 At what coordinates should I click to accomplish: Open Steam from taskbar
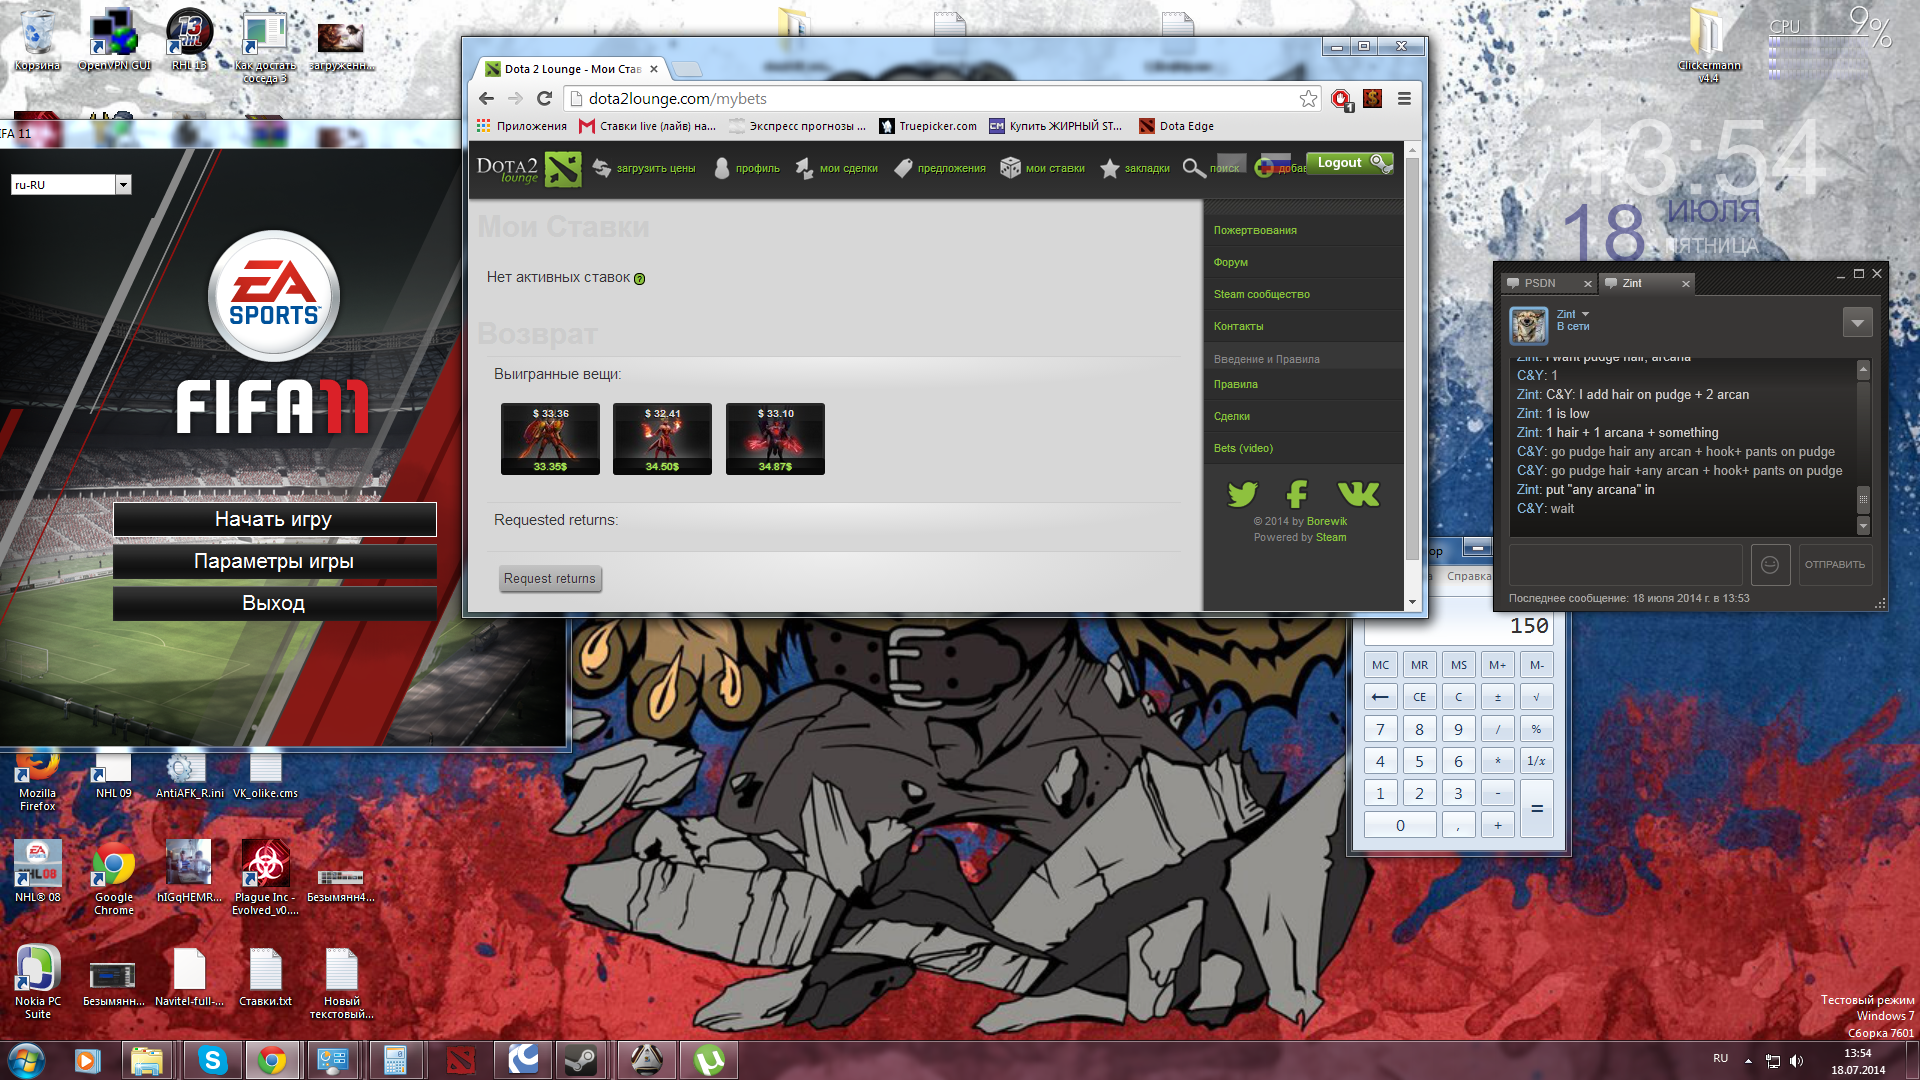pyautogui.click(x=581, y=1060)
